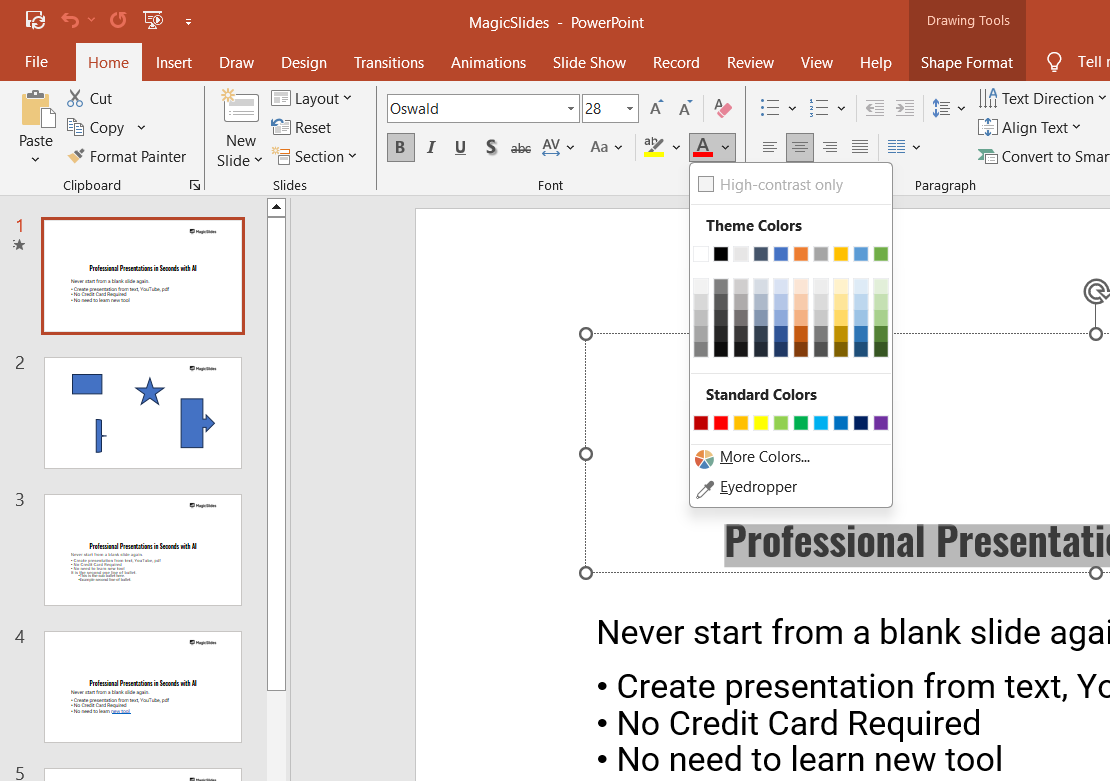Screen dimensions: 1110x781
Task: Toggle the High-contrast only checkbox
Action: 706,185
